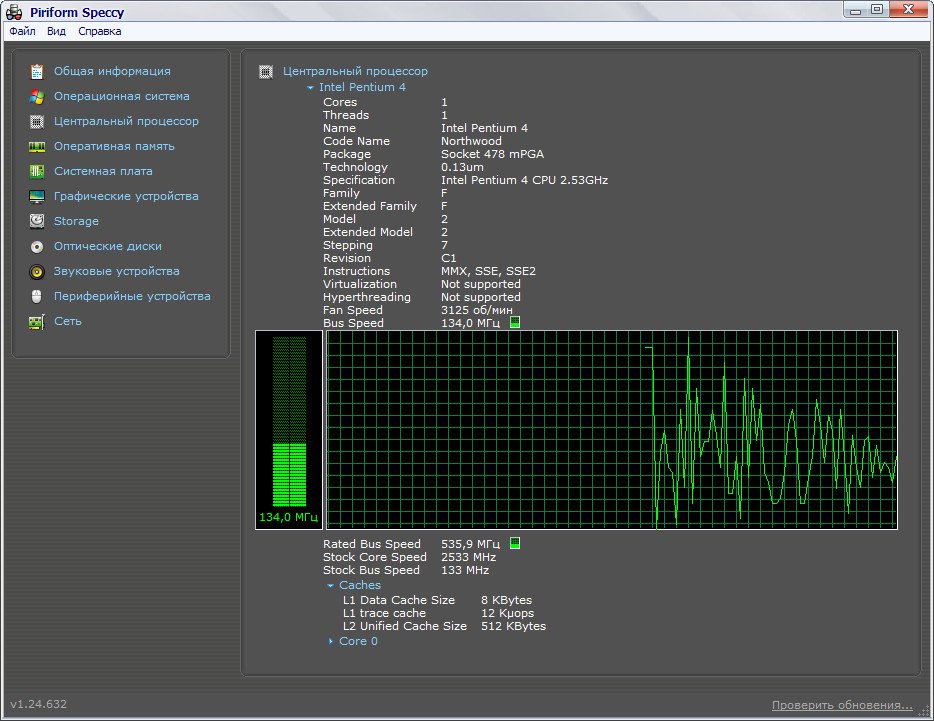Screen dimensions: 934x721
Task: Click the Общая информация clipboard icon
Action: coord(37,72)
